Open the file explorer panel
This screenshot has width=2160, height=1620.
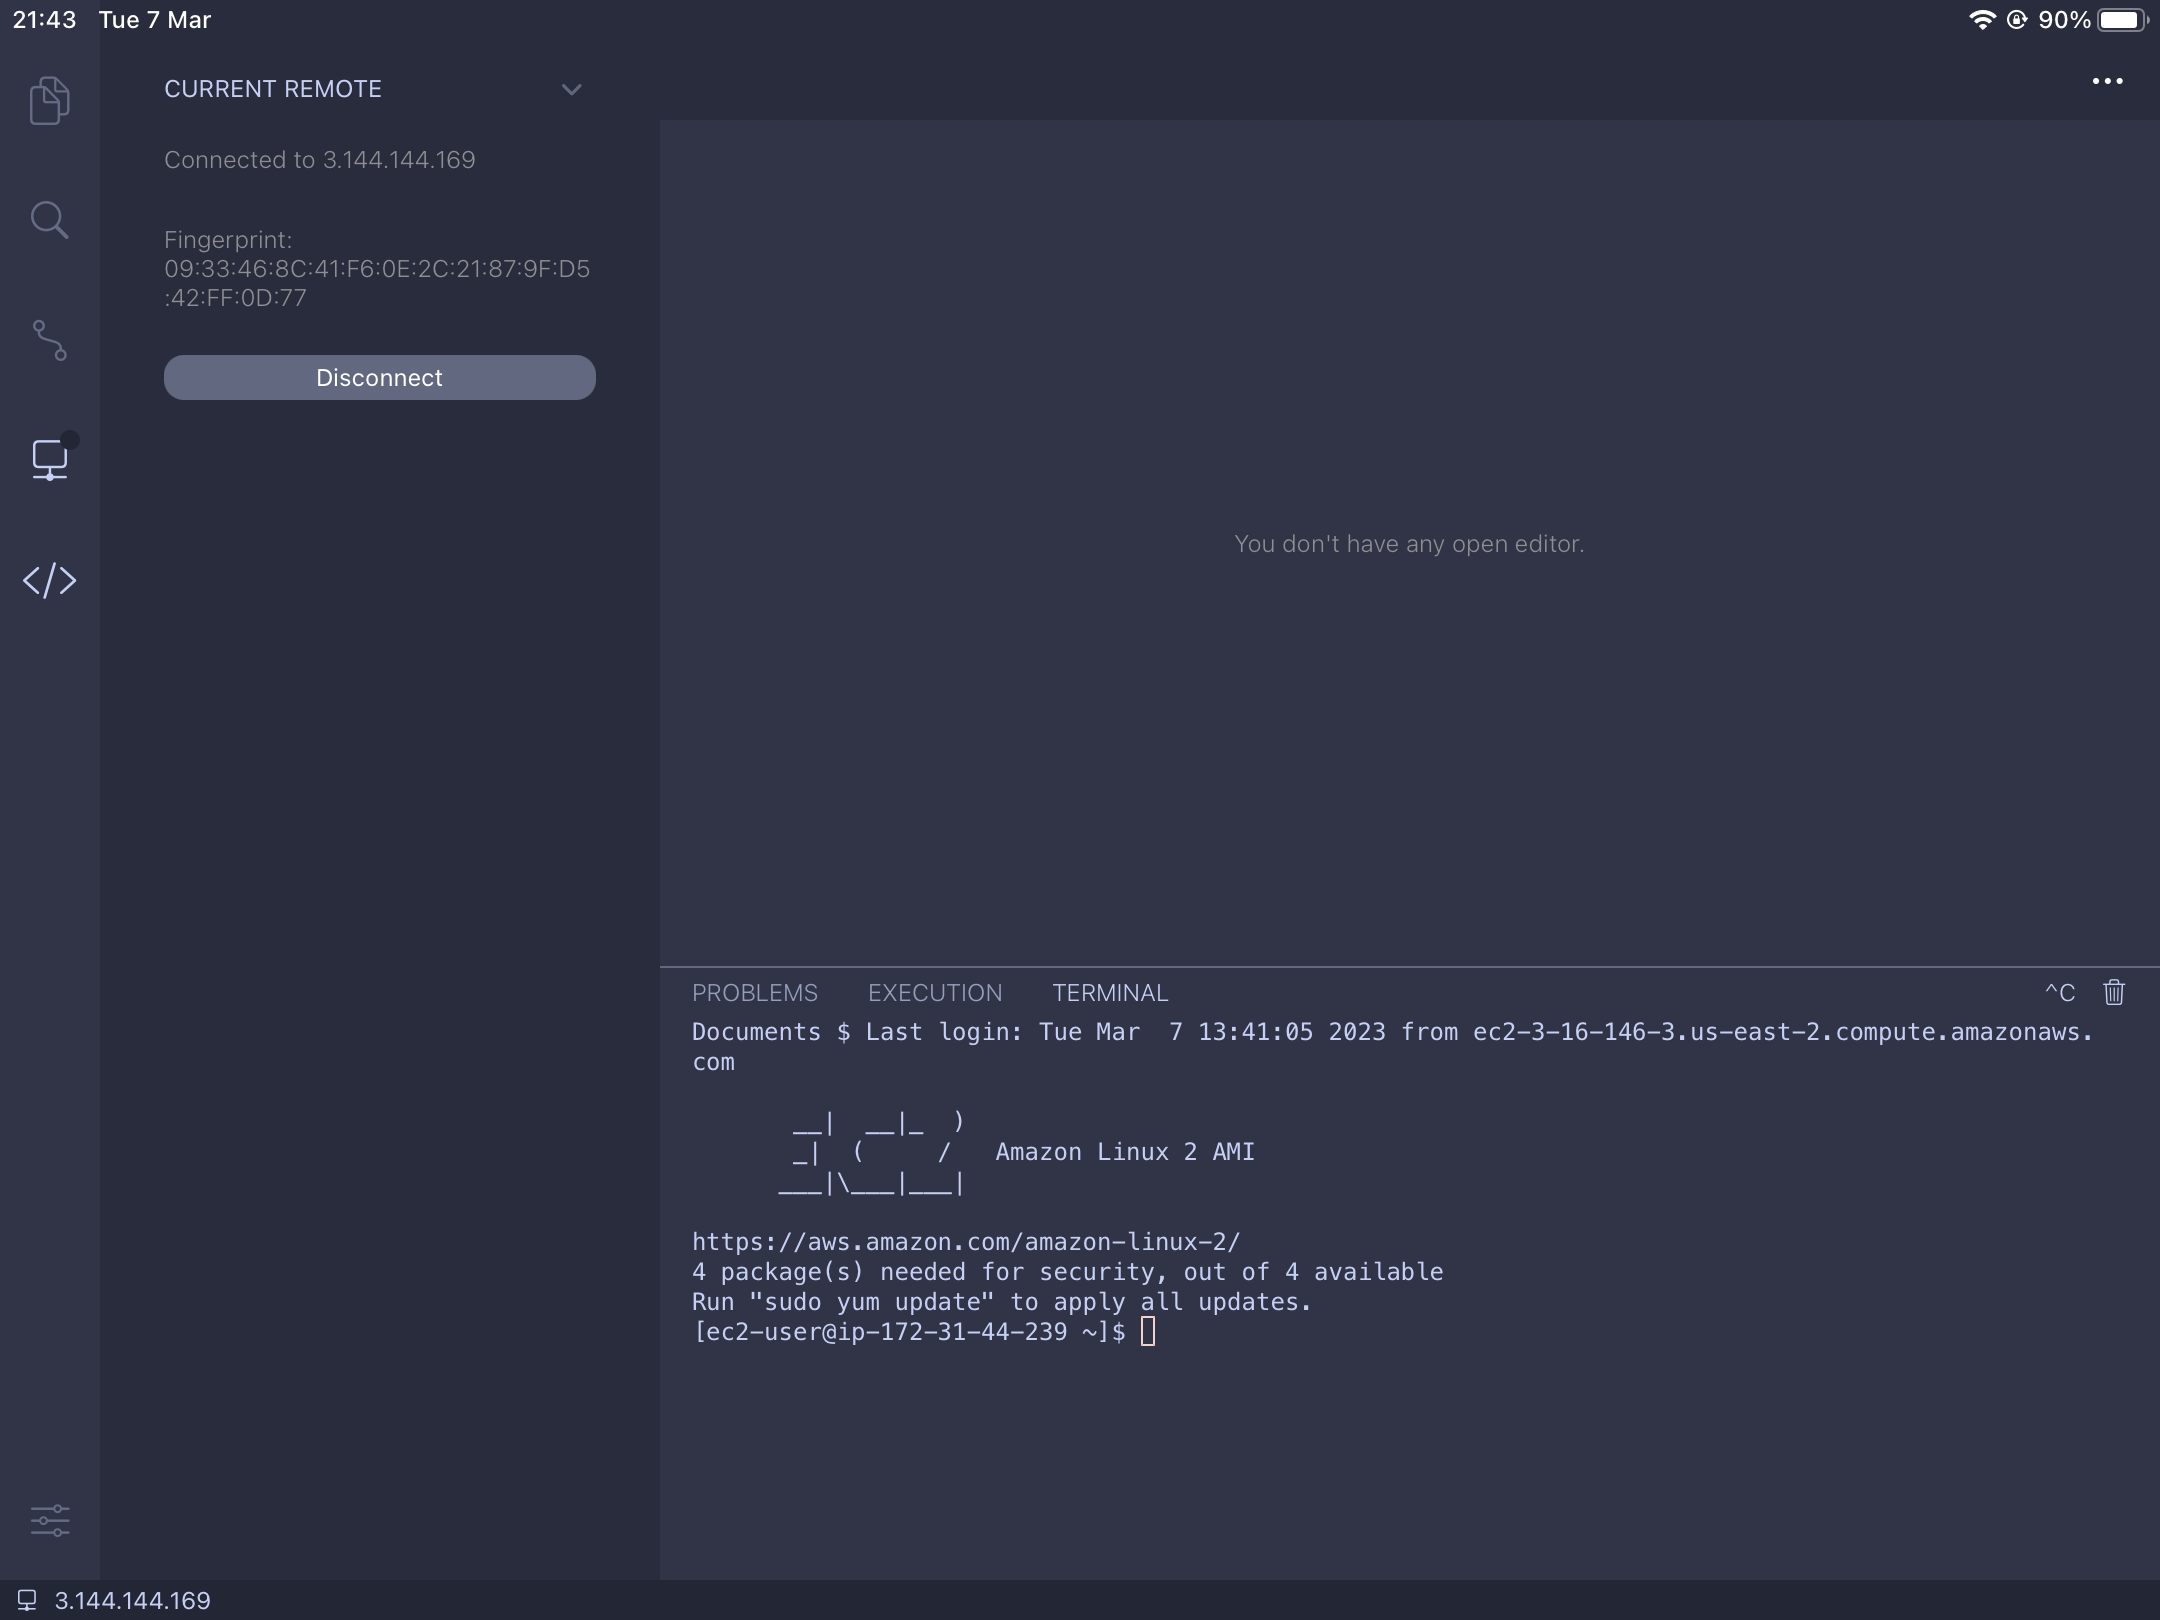(49, 99)
